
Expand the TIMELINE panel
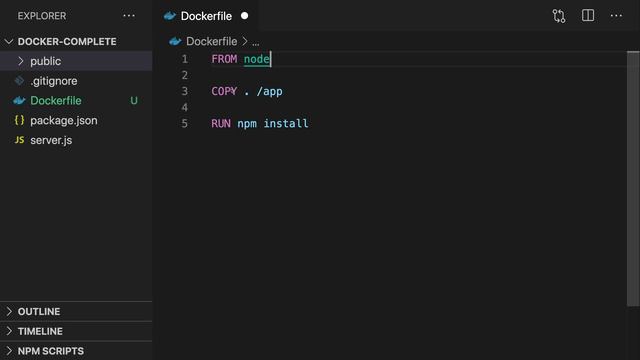(9, 331)
